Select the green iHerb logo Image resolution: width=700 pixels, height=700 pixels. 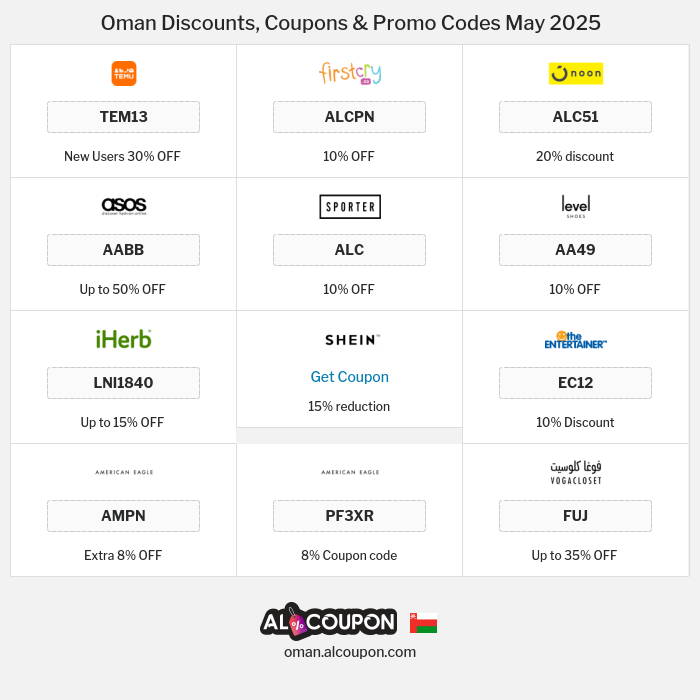[124, 339]
